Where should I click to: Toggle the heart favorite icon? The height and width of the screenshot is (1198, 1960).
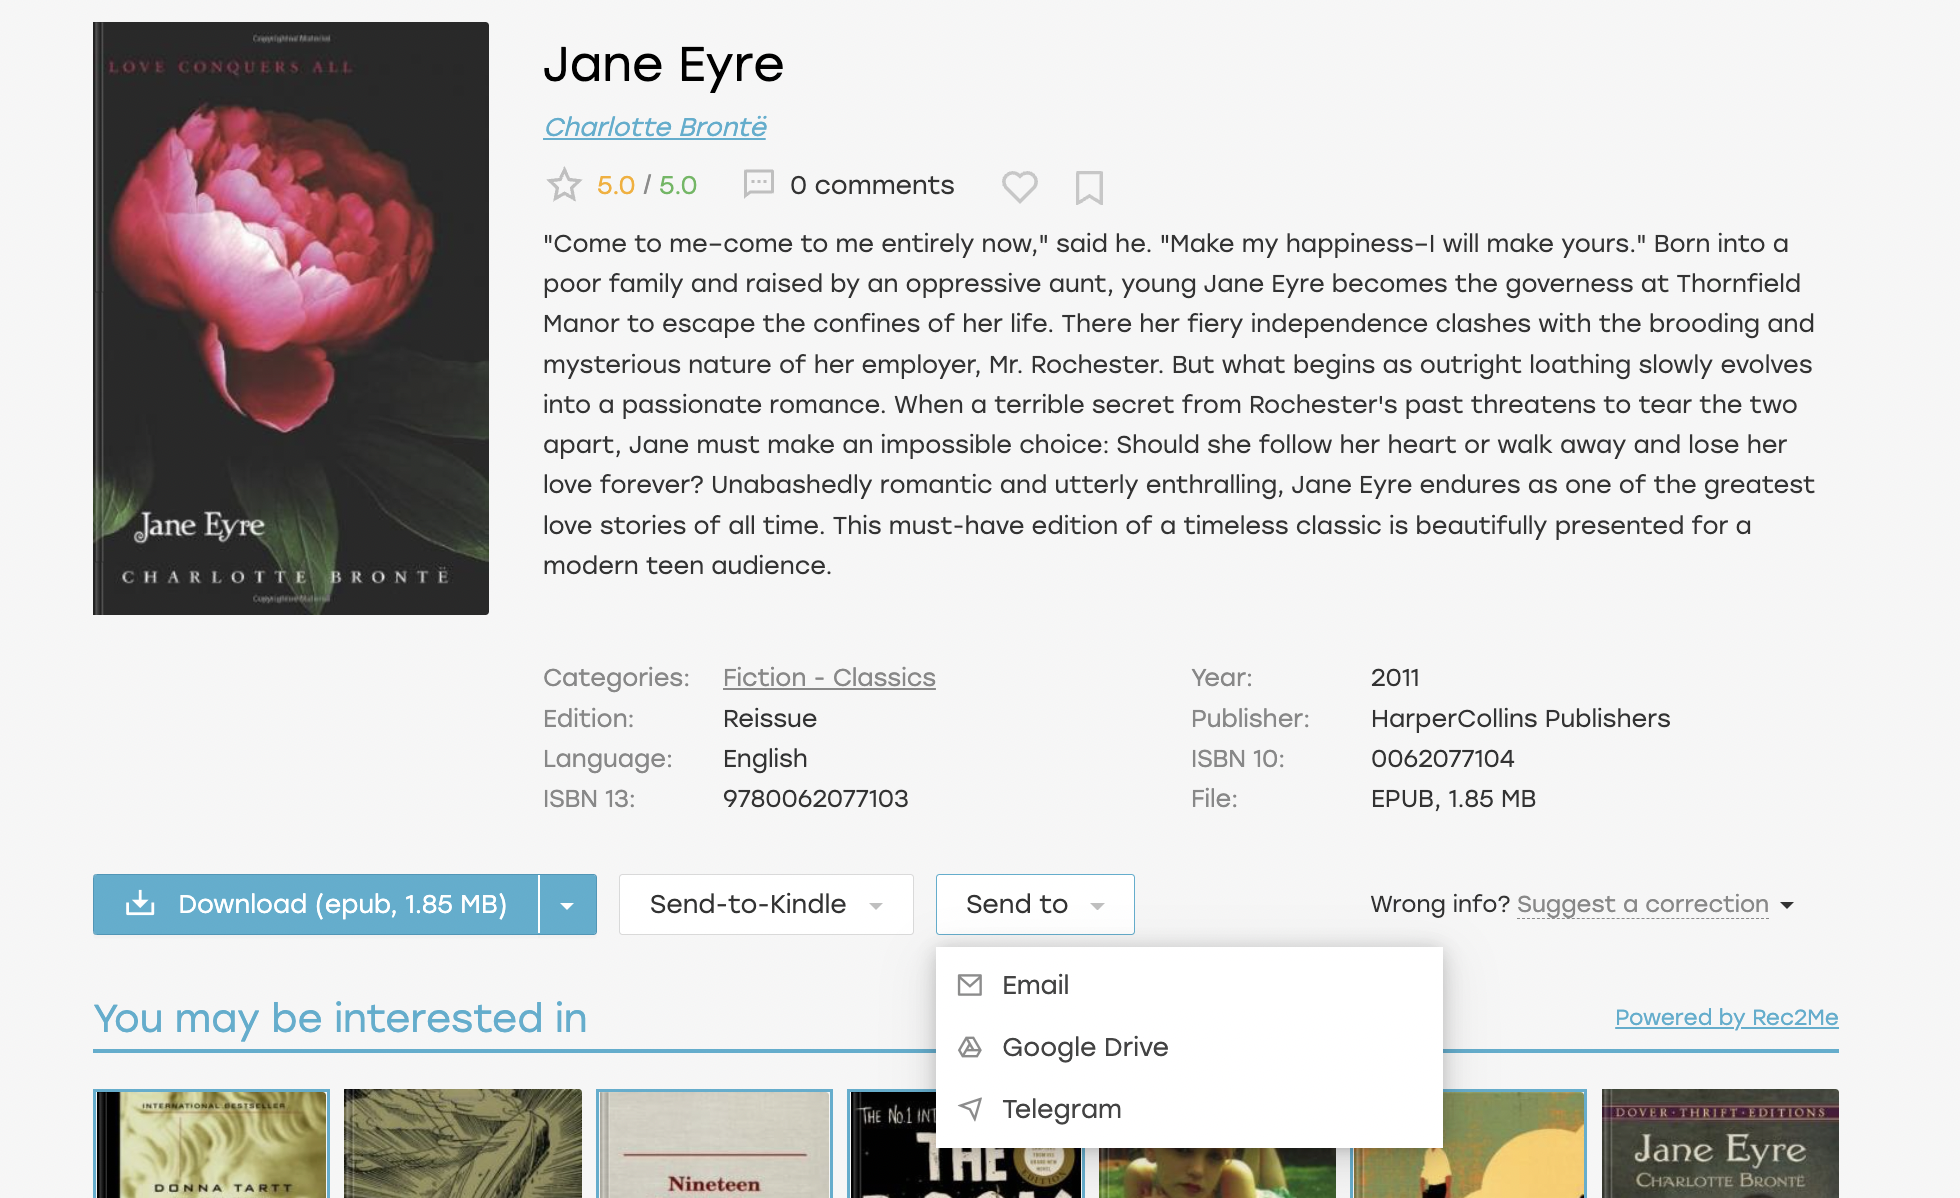(1020, 187)
